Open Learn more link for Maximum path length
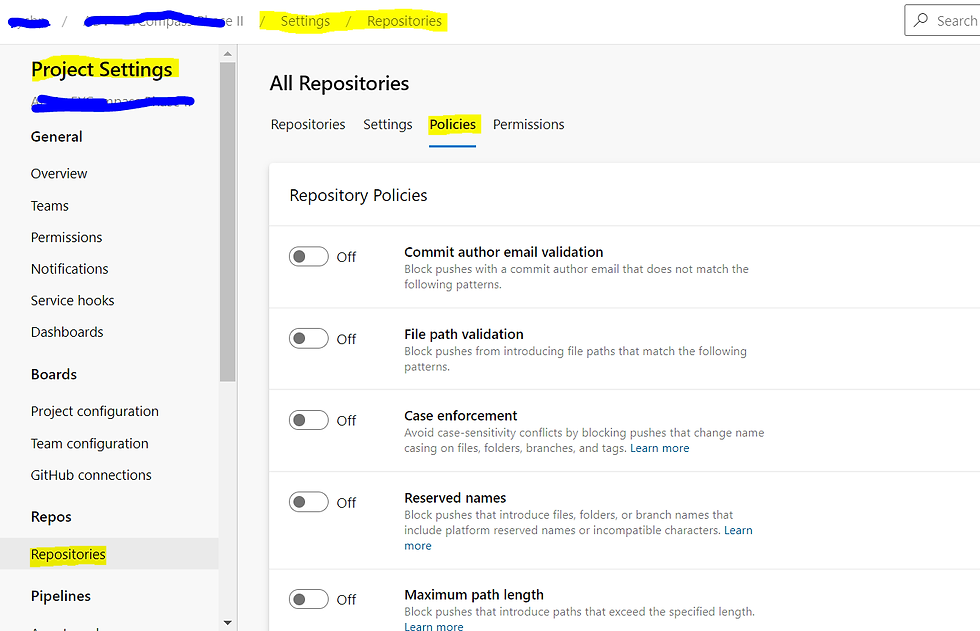The image size is (980, 631). [434, 625]
